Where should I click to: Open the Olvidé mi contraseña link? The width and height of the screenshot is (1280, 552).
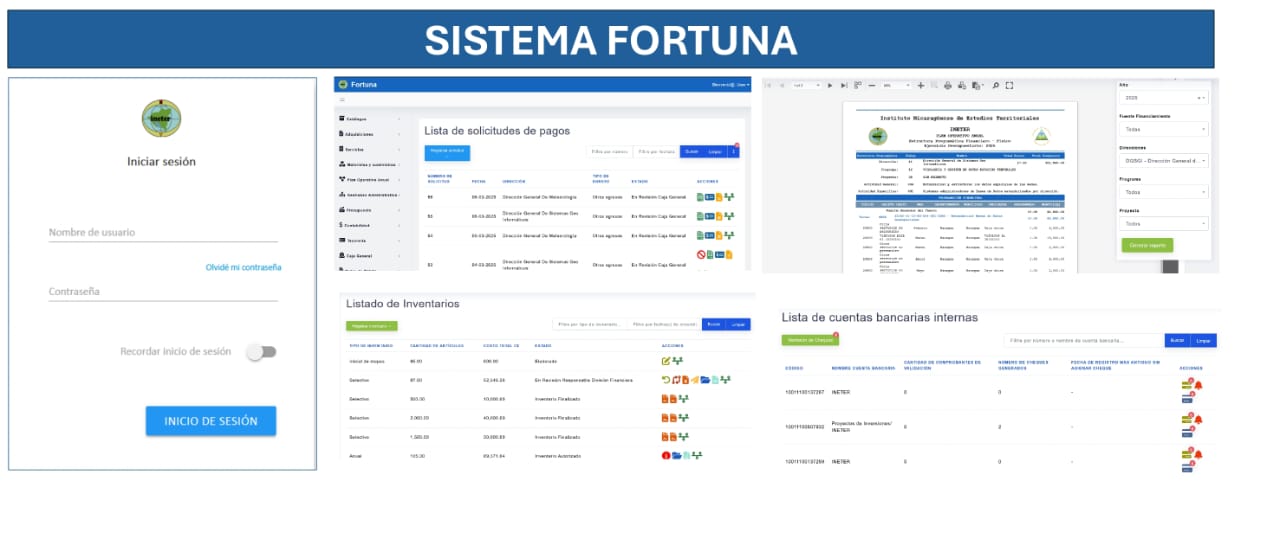click(x=243, y=267)
